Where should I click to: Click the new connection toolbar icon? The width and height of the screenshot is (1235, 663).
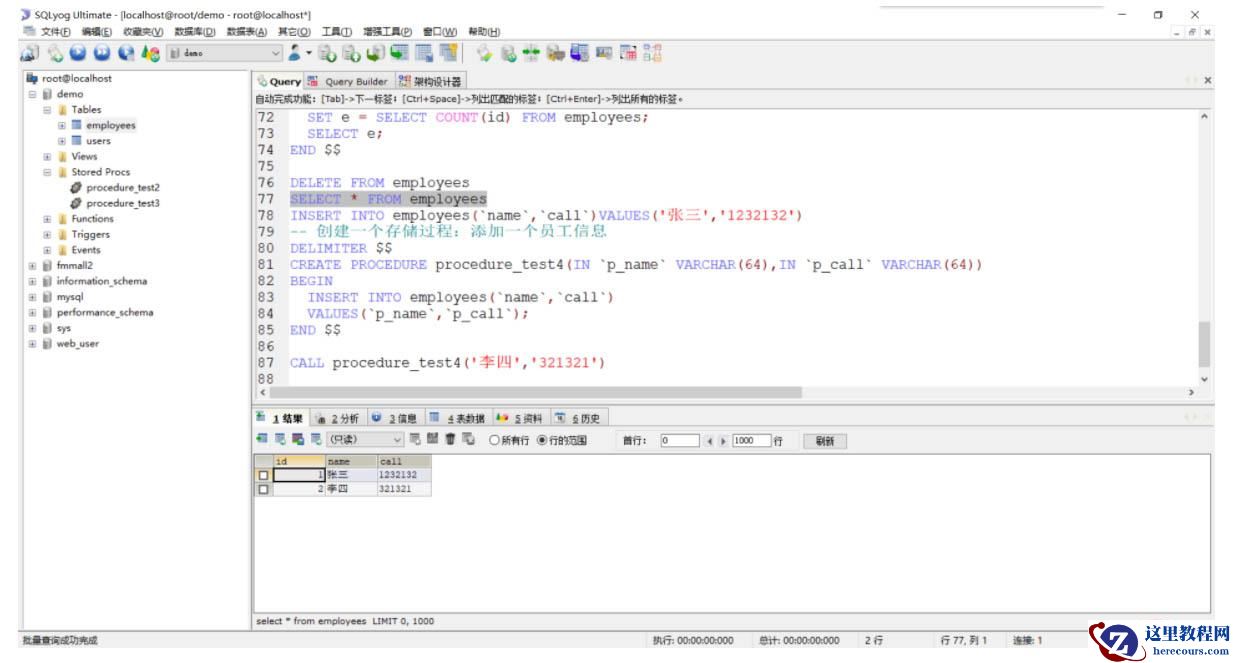point(30,53)
